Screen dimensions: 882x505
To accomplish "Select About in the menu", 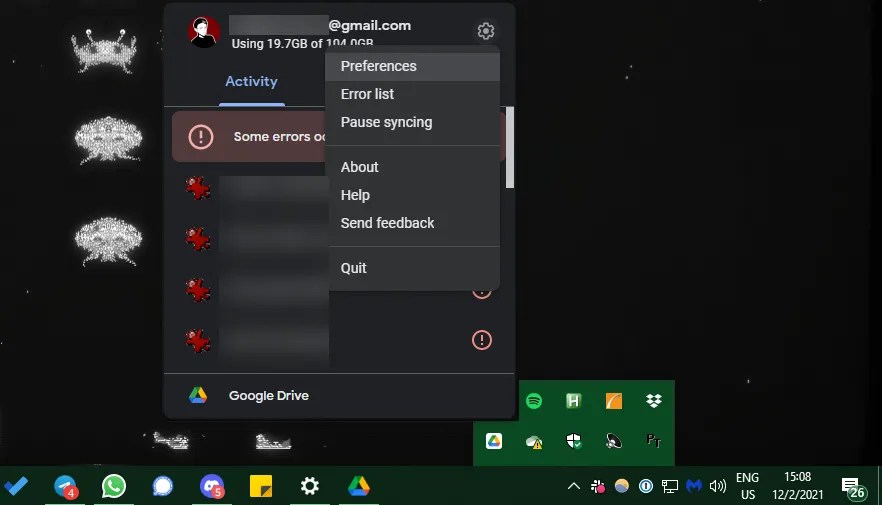I will point(412,167).
